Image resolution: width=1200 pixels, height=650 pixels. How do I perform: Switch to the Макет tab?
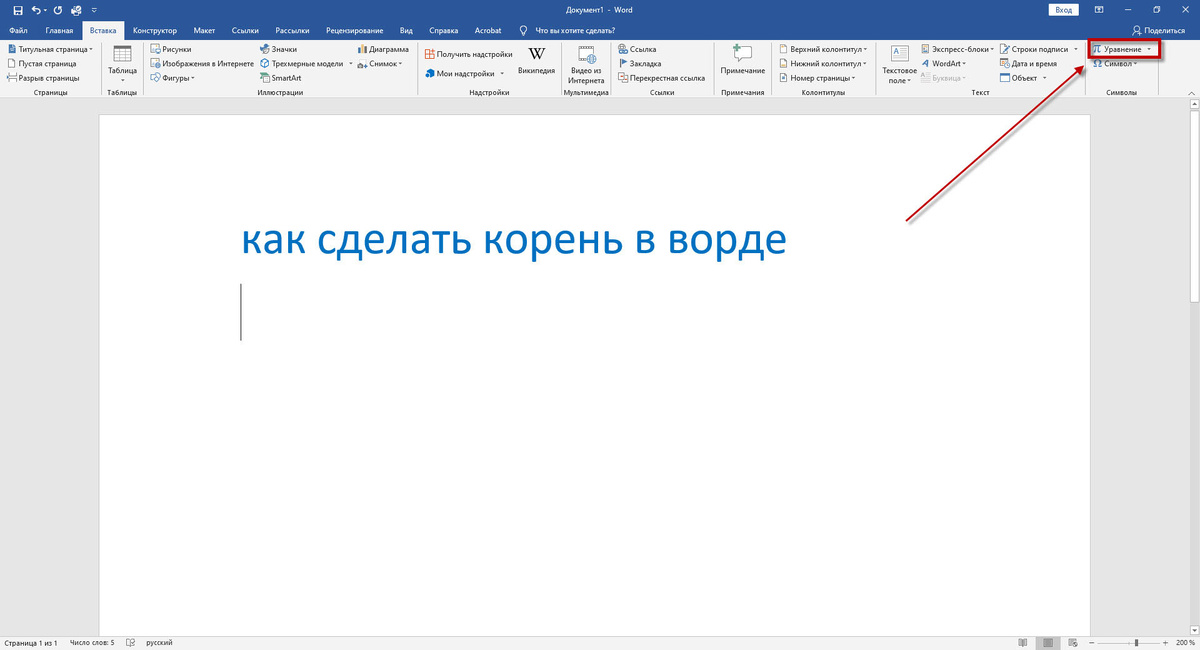[204, 31]
